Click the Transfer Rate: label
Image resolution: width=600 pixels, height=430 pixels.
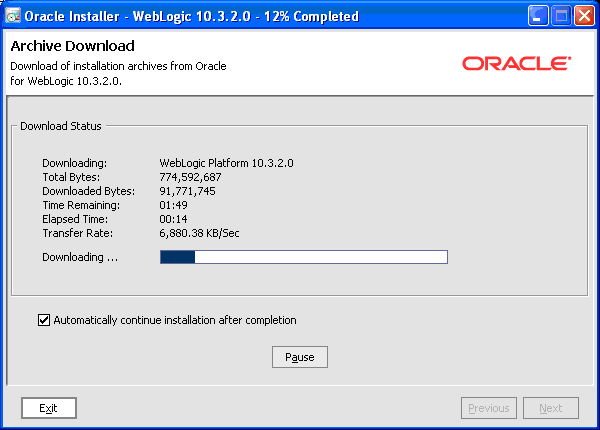pos(78,233)
